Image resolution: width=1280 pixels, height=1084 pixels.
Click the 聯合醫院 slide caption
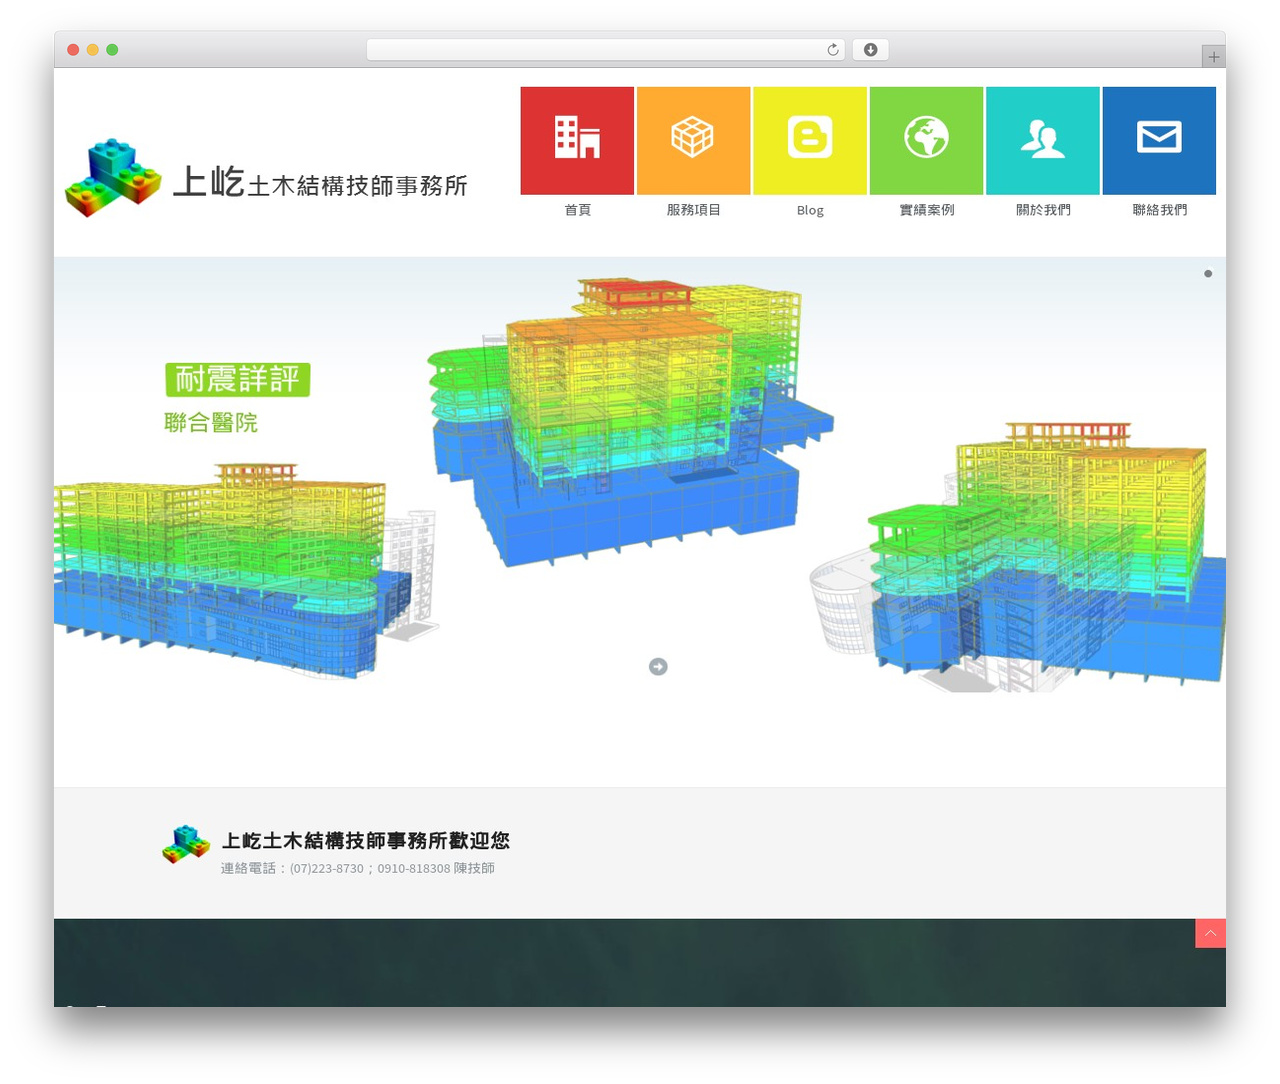(x=211, y=423)
